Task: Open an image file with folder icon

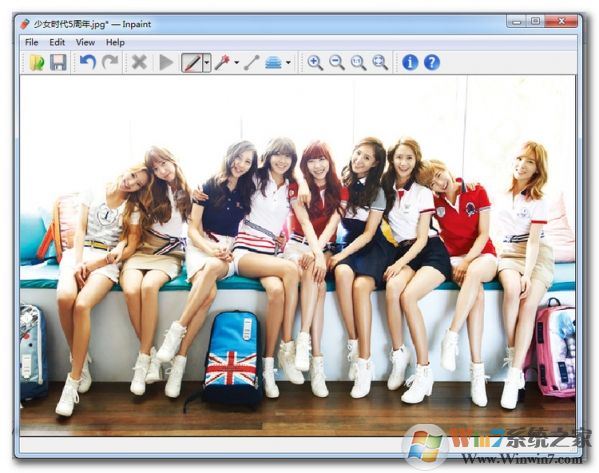Action: (x=37, y=62)
